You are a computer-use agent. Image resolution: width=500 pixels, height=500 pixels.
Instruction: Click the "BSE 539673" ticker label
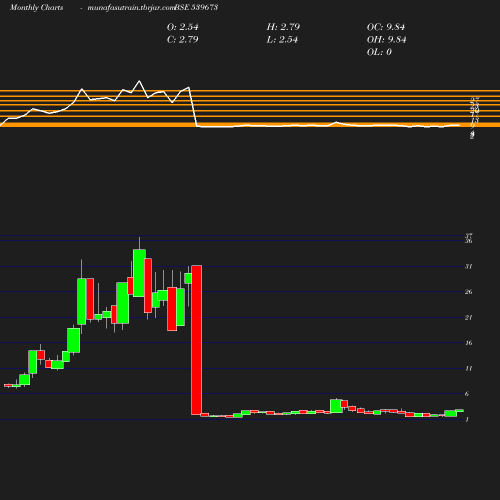click(196, 7)
